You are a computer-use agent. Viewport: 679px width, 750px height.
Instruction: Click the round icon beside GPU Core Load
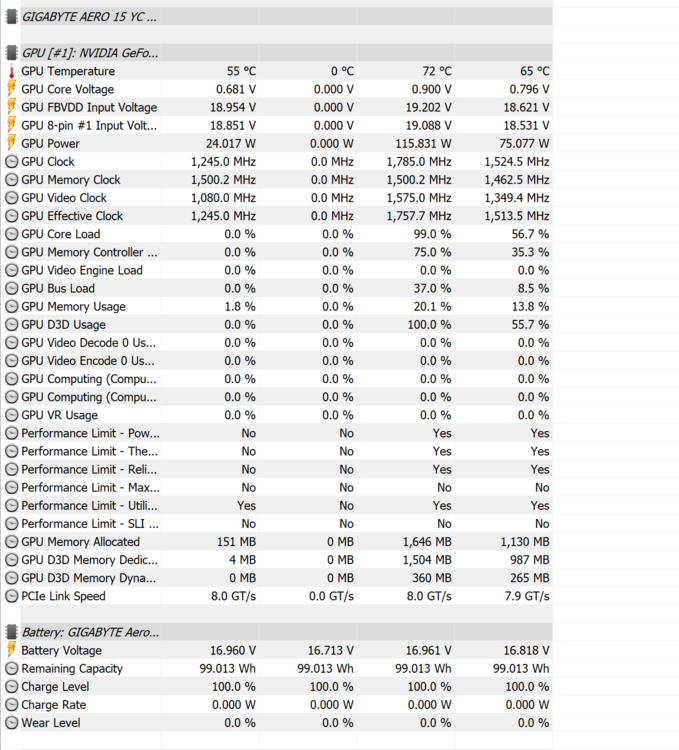point(11,234)
